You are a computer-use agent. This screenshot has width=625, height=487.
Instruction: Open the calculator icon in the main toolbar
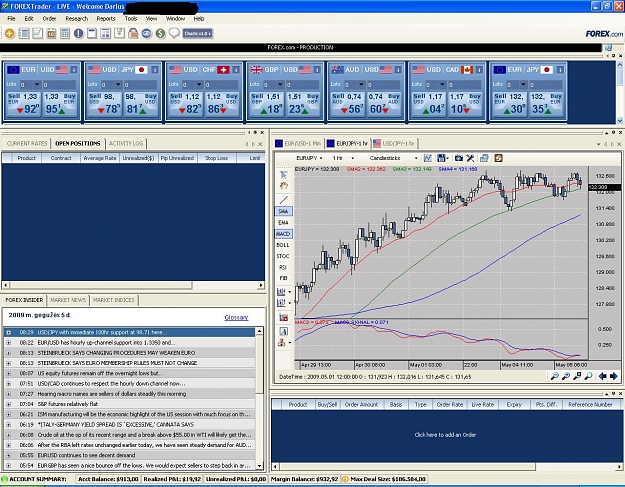click(x=65, y=33)
